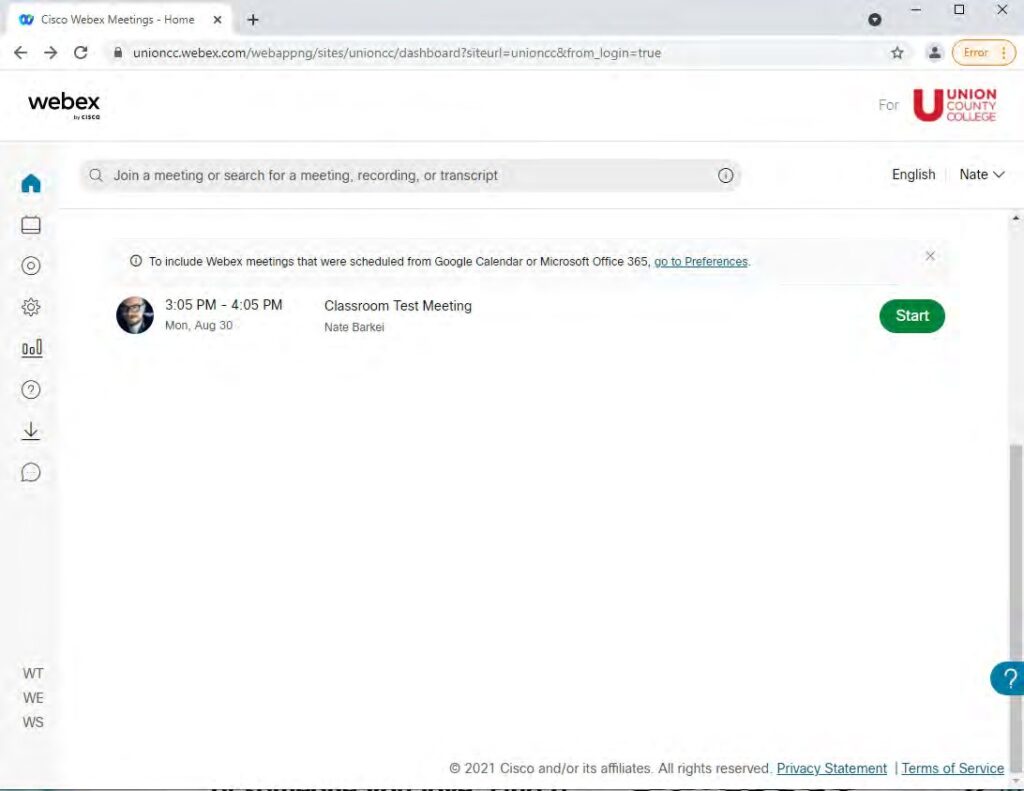Dismiss the calendar integration notice
Screen dimensions: 1024x791
930,256
